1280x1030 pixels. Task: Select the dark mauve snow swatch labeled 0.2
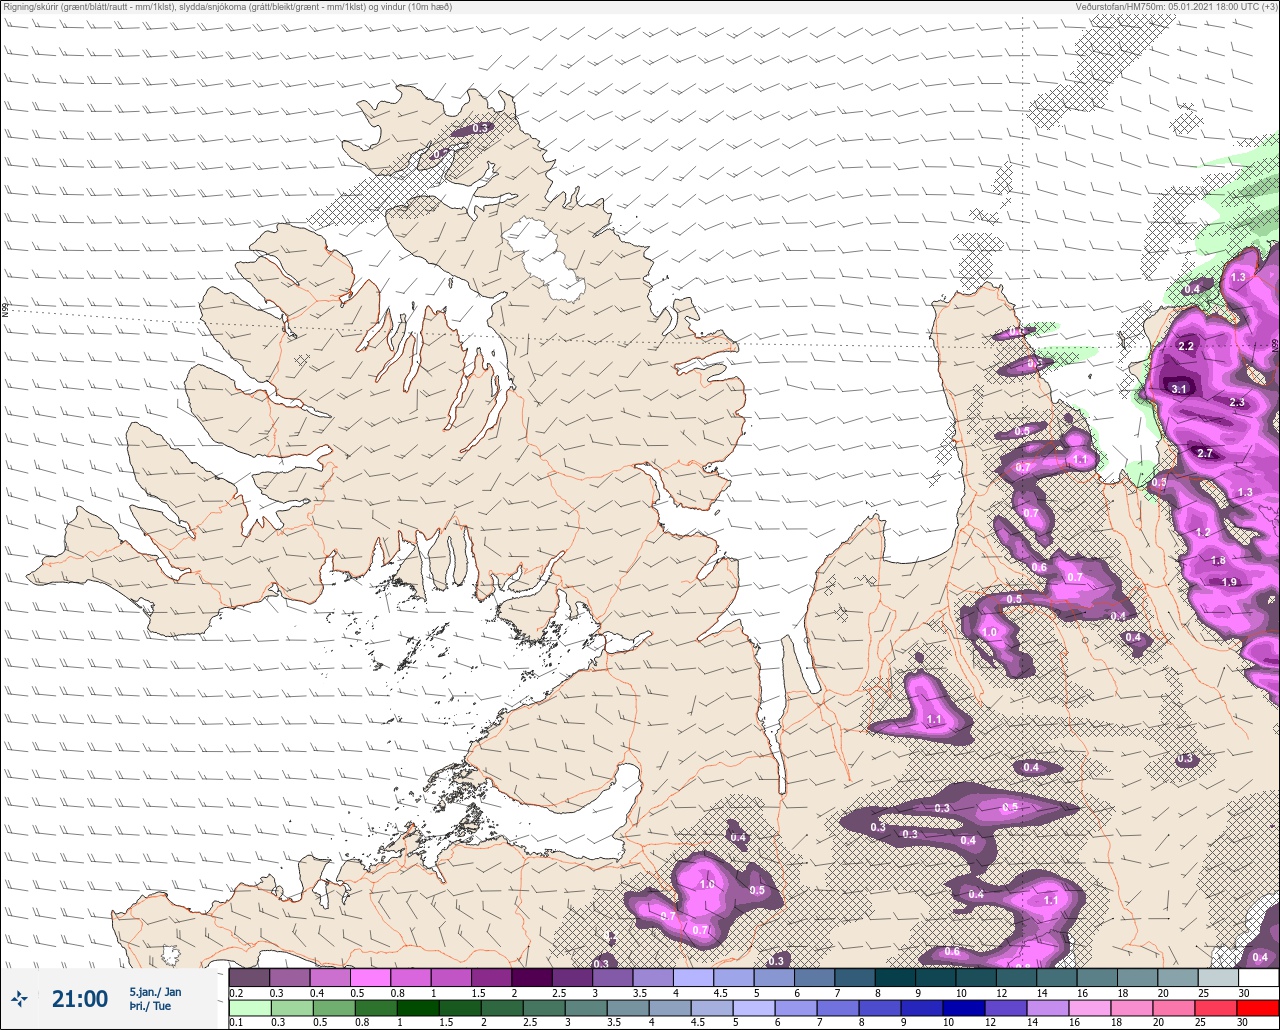coord(249,977)
